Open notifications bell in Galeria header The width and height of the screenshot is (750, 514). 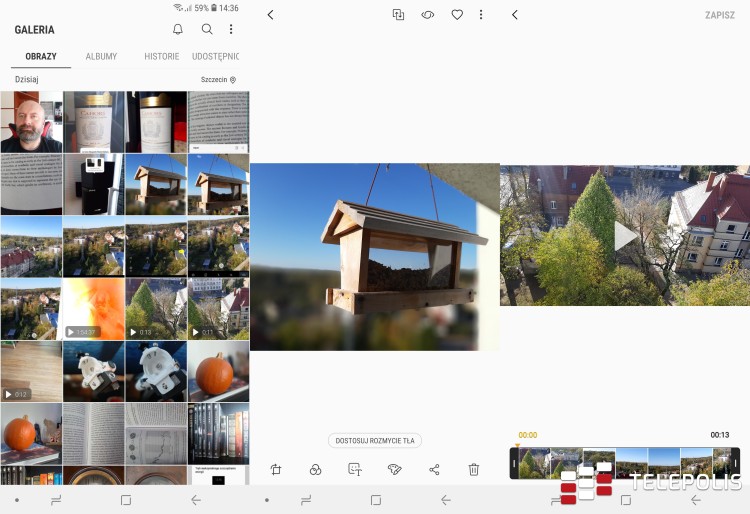(178, 30)
